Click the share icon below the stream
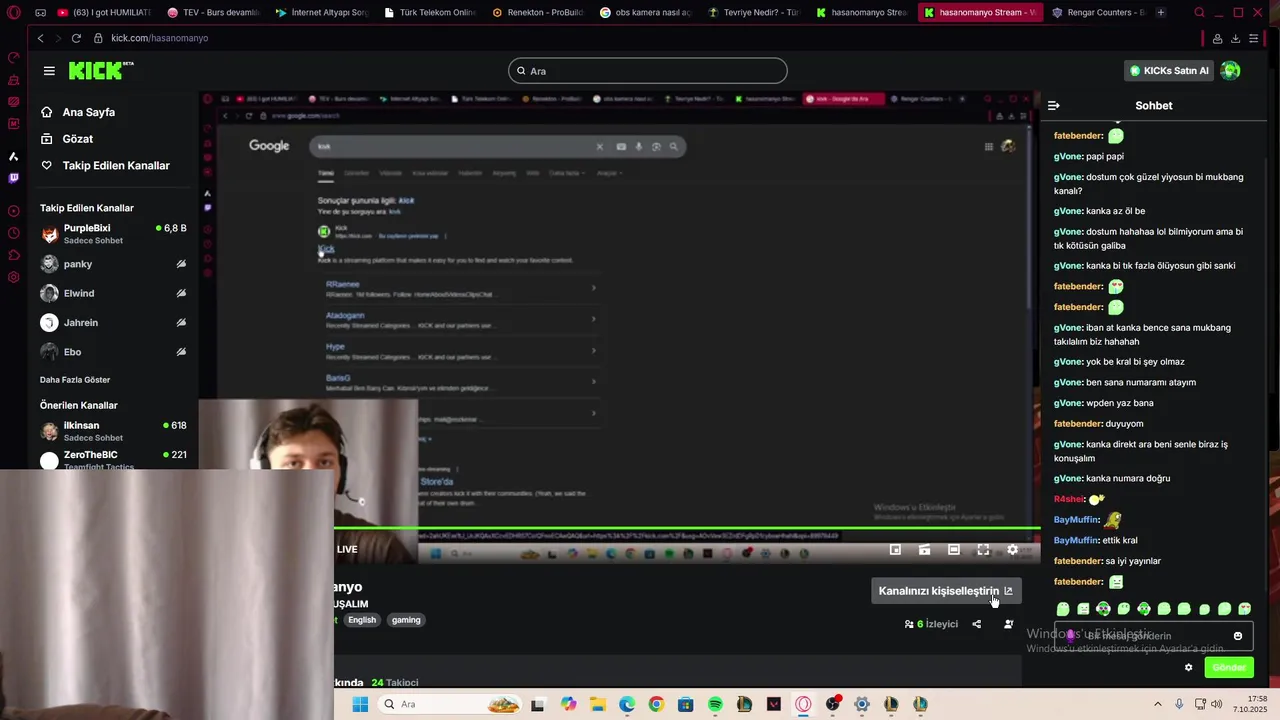1280x720 pixels. tap(977, 624)
